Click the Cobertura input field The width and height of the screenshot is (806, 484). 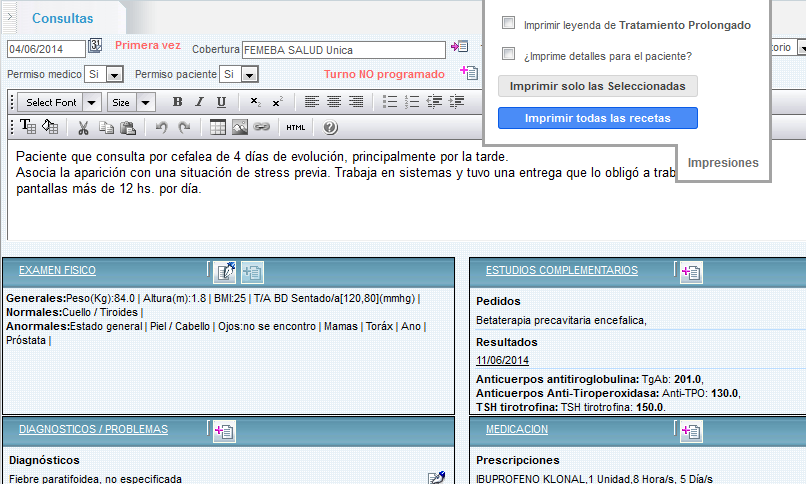[343, 49]
